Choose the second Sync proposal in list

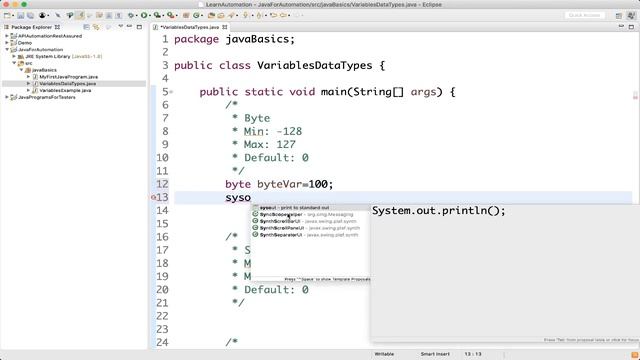pyautogui.click(x=311, y=214)
